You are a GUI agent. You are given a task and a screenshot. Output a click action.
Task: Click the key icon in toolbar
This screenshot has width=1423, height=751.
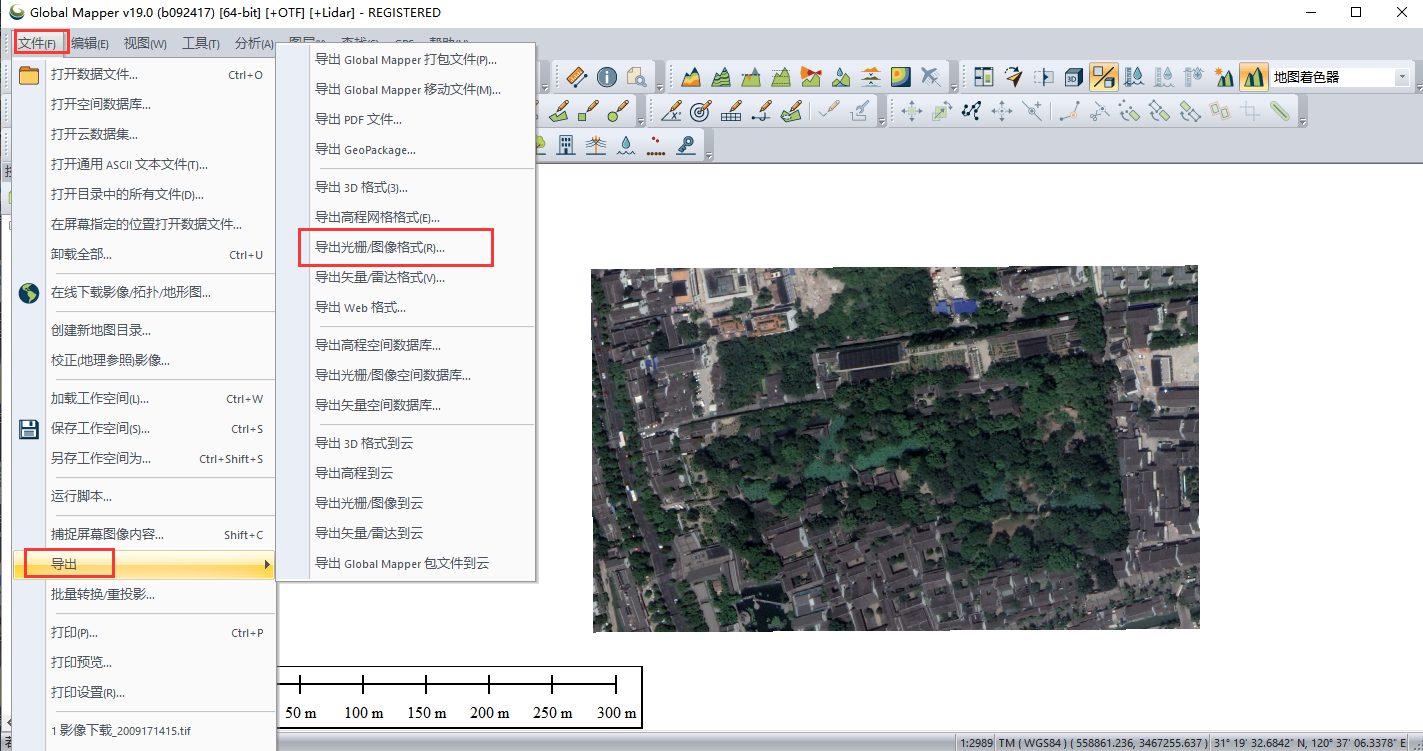pos(686,145)
